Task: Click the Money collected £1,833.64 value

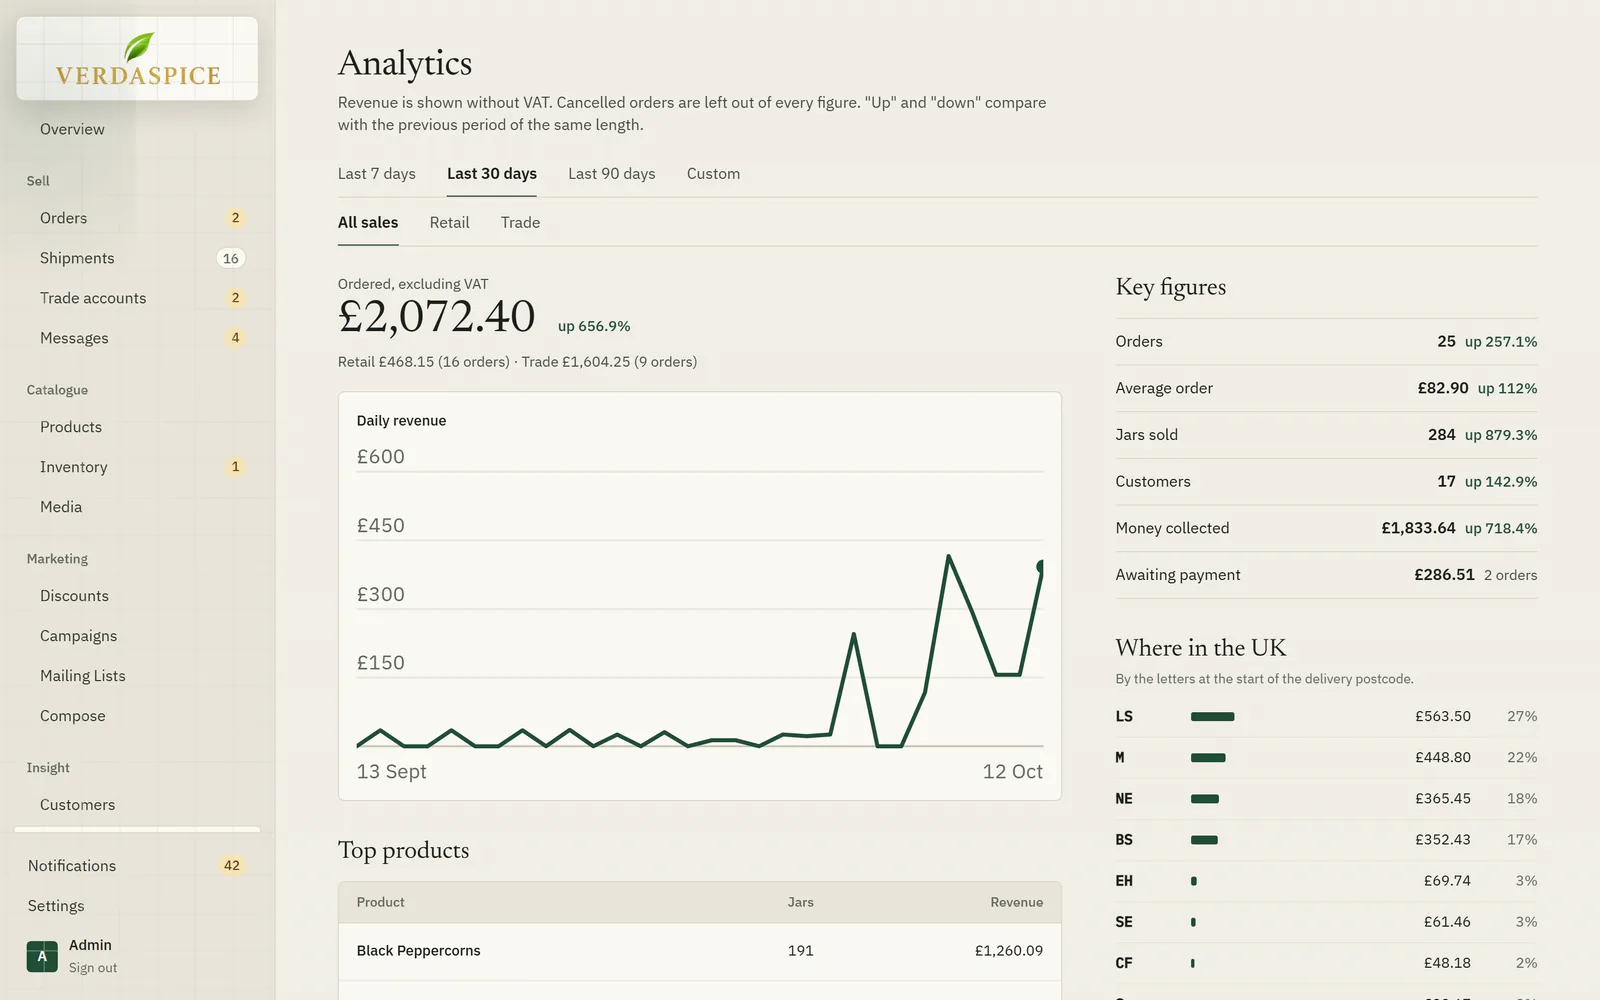Action: pos(1418,528)
